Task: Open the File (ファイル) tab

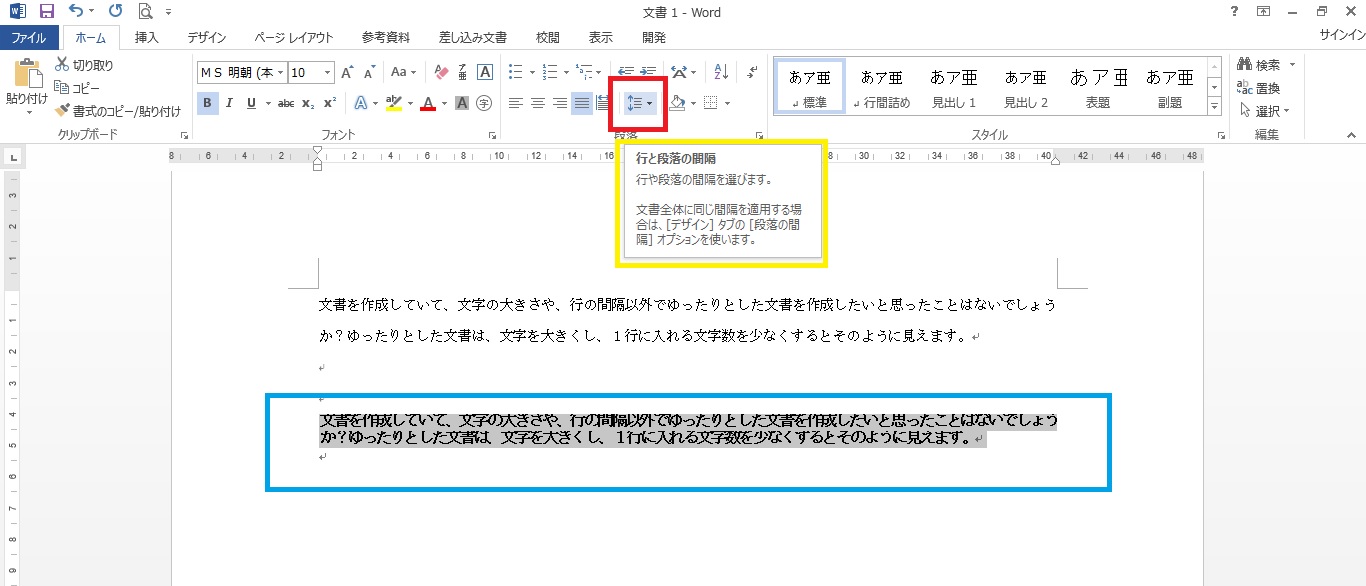Action: (29, 38)
